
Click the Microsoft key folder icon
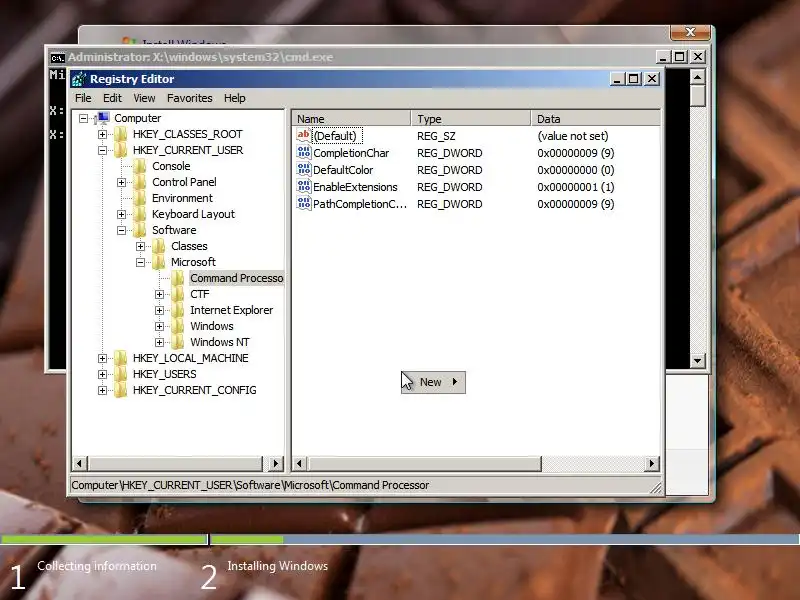coord(159,262)
